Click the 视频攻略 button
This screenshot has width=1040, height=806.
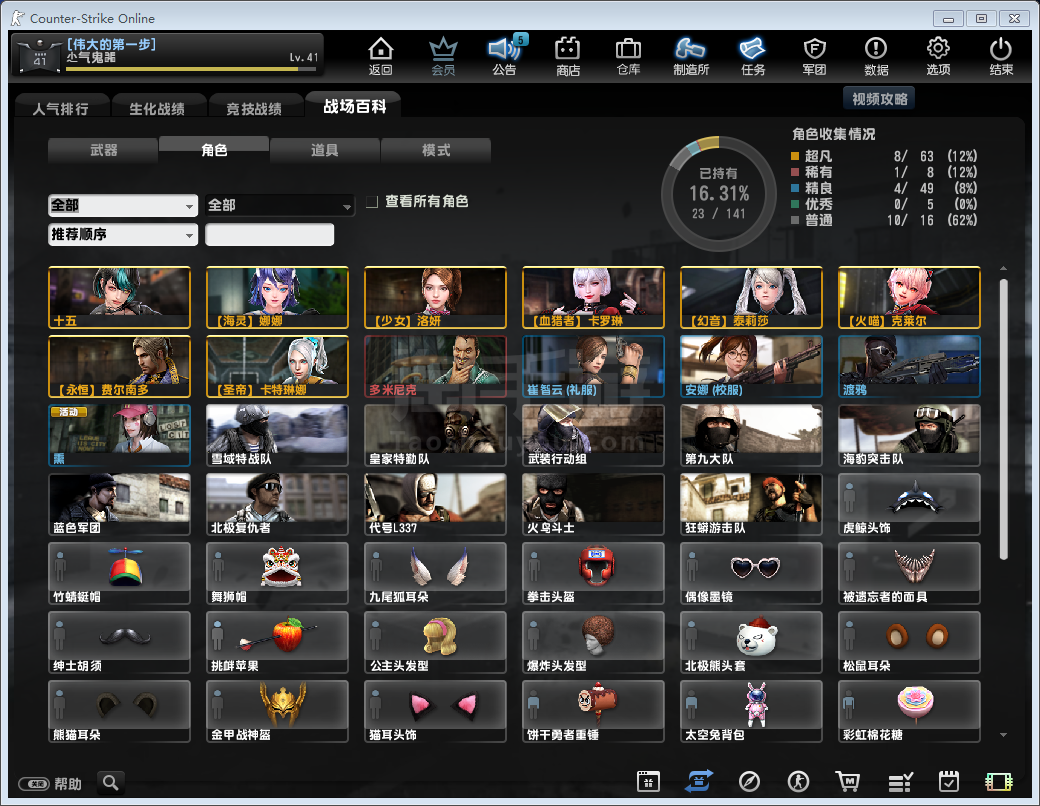879,99
